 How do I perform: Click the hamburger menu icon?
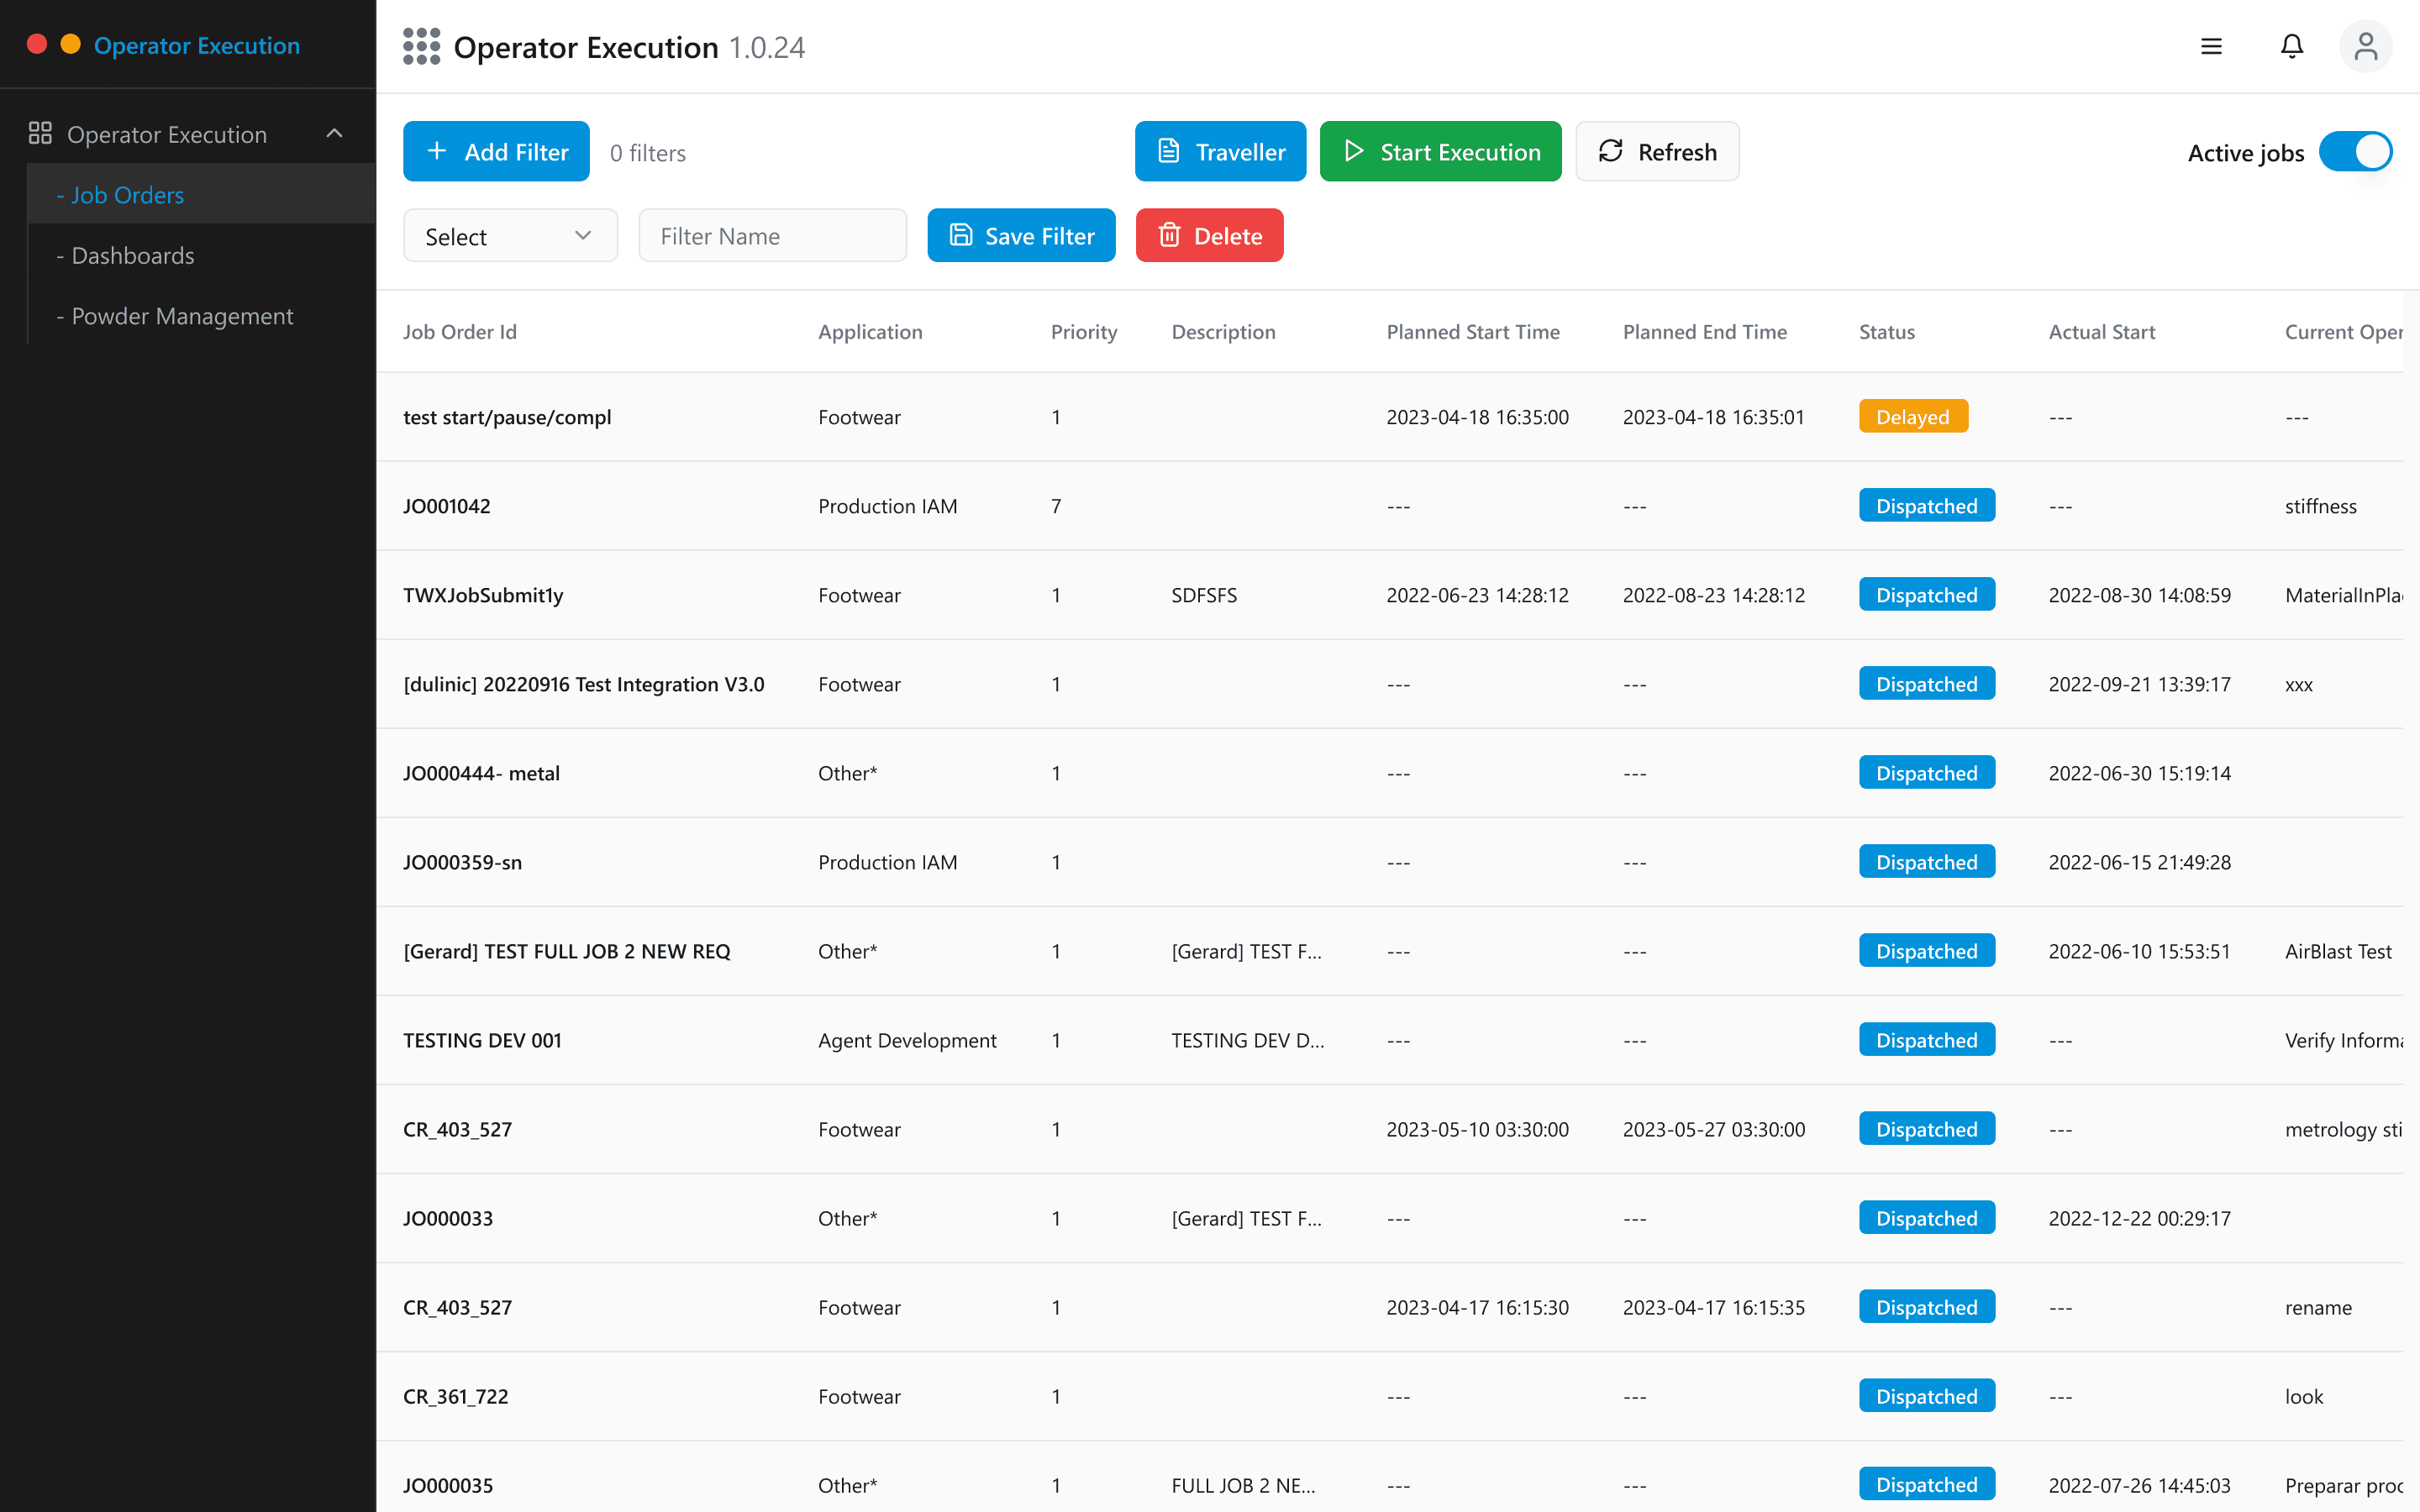(2211, 47)
